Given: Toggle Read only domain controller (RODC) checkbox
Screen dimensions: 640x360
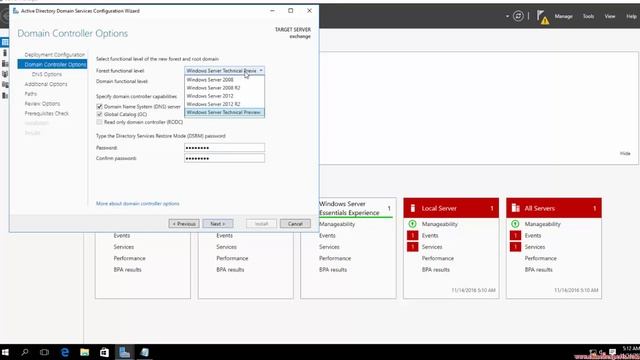Looking at the screenshot, I should pyautogui.click(x=99, y=122).
